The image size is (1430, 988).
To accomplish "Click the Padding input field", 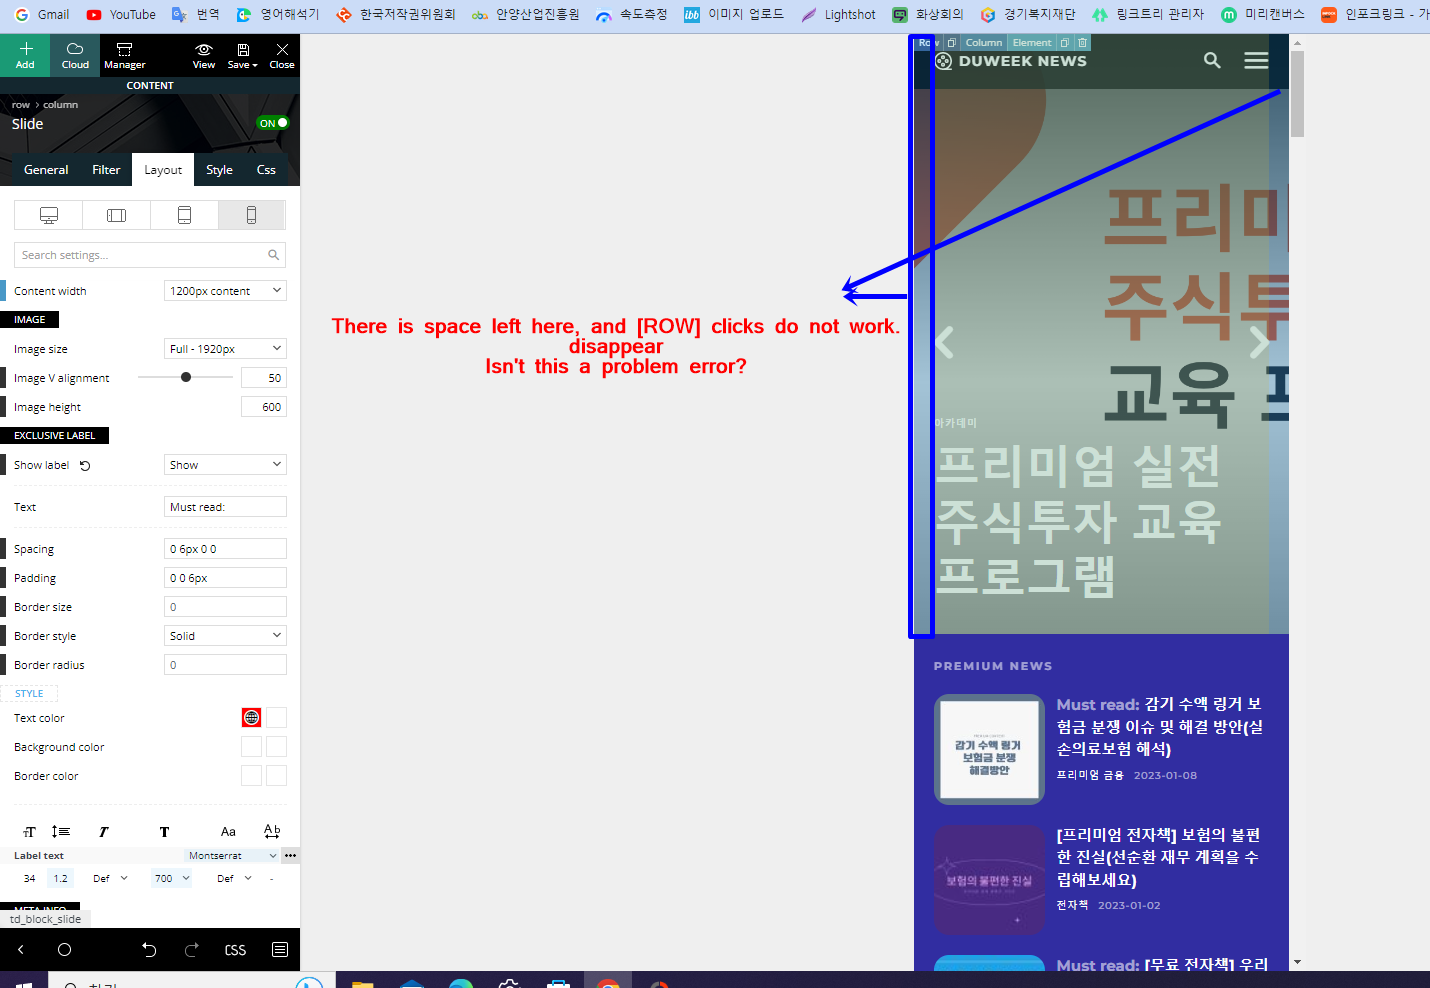I will (225, 578).
